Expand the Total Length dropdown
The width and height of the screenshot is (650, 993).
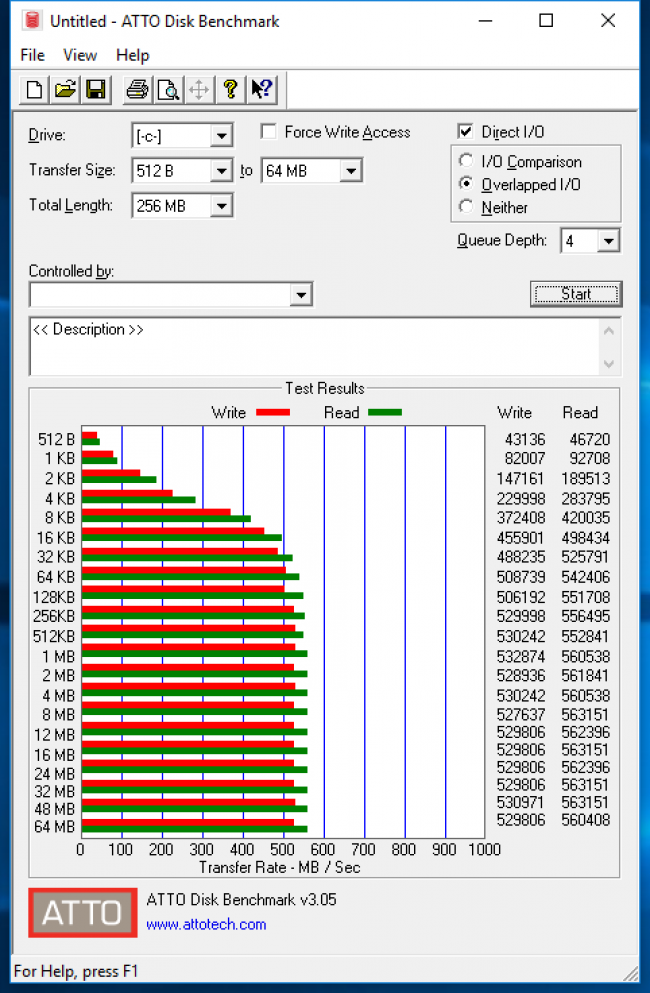point(221,206)
